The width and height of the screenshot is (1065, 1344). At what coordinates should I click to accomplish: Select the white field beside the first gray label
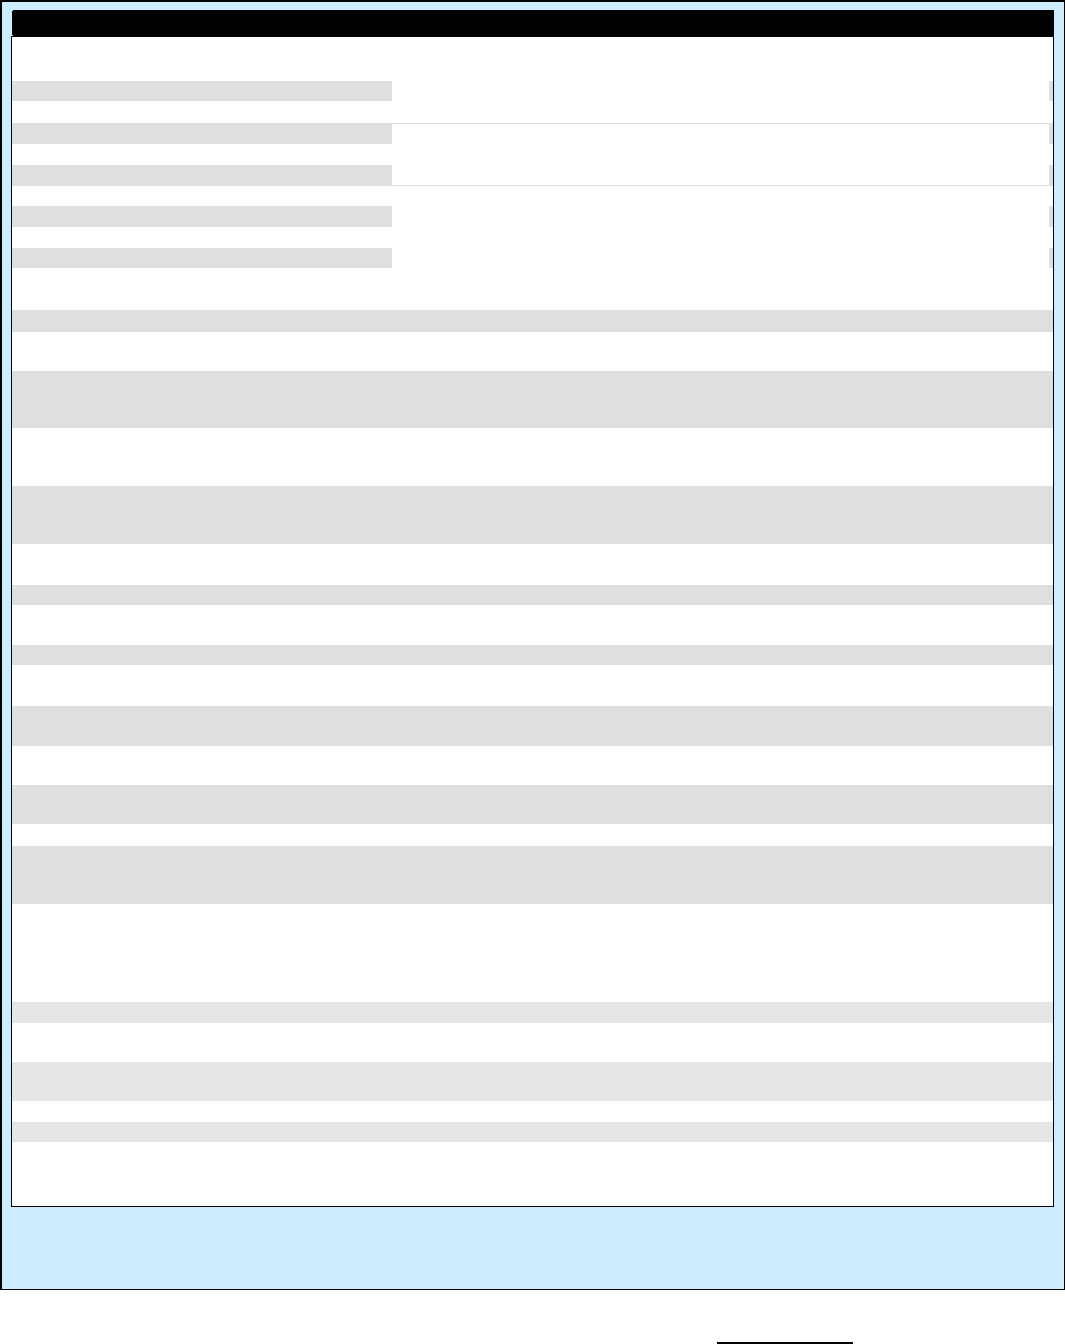[720, 91]
